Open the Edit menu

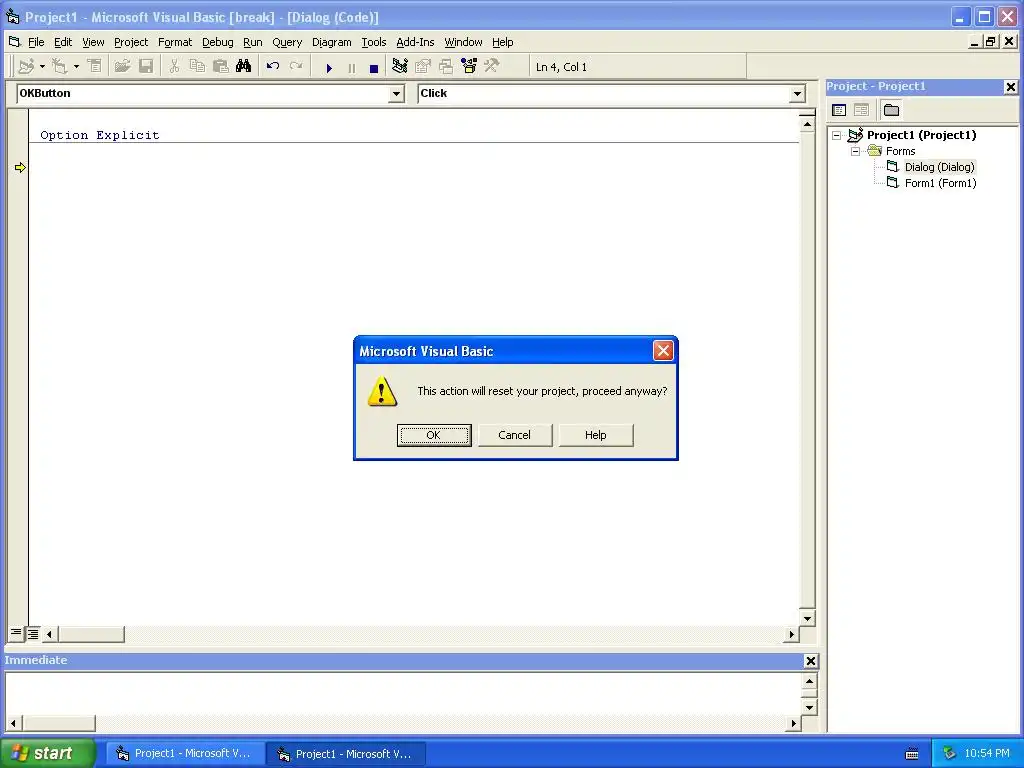coord(63,42)
